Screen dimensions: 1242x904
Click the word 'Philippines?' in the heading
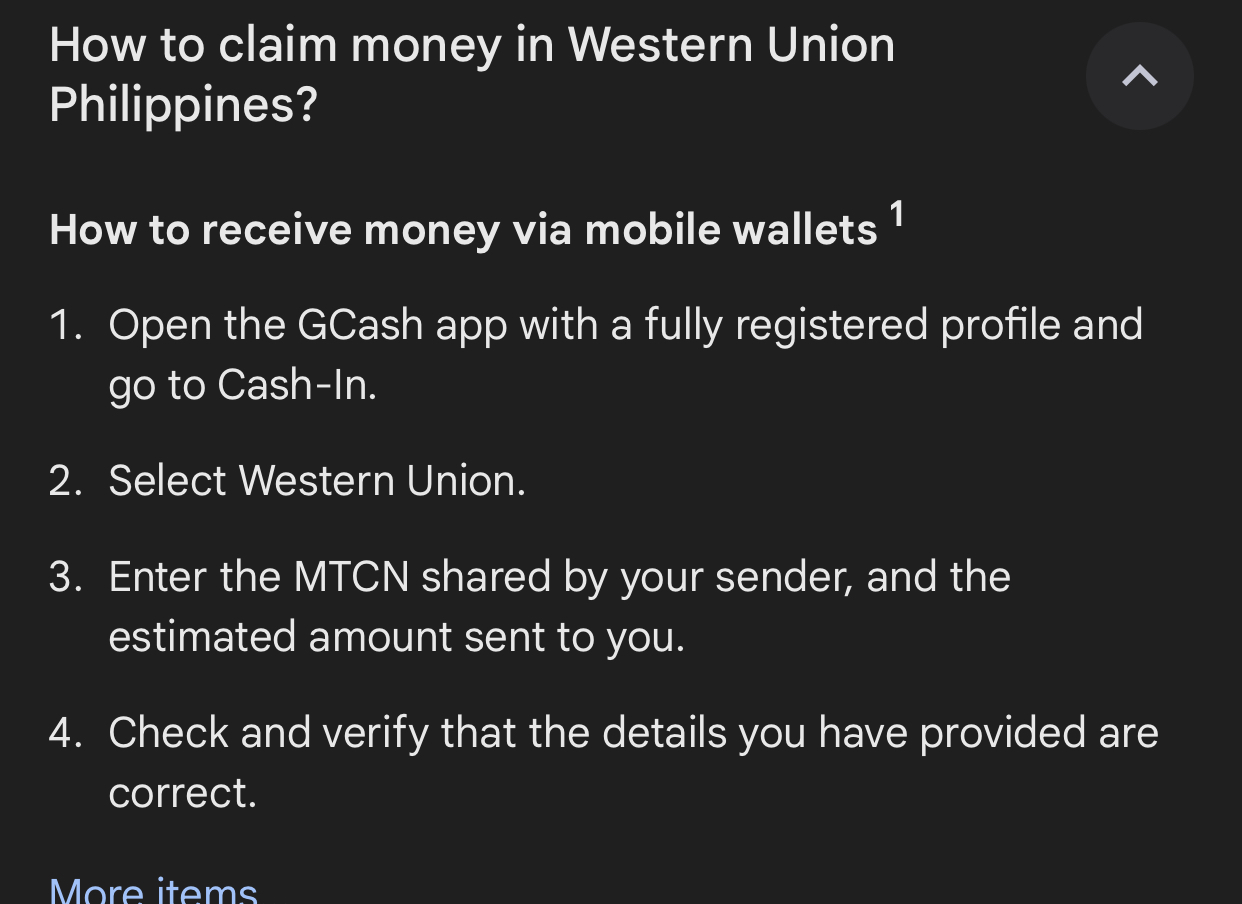click(183, 104)
